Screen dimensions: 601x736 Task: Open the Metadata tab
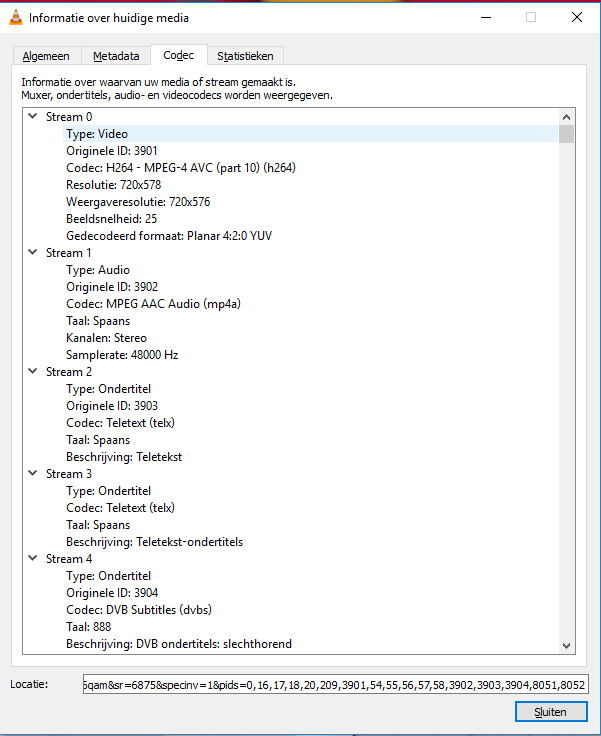point(116,56)
